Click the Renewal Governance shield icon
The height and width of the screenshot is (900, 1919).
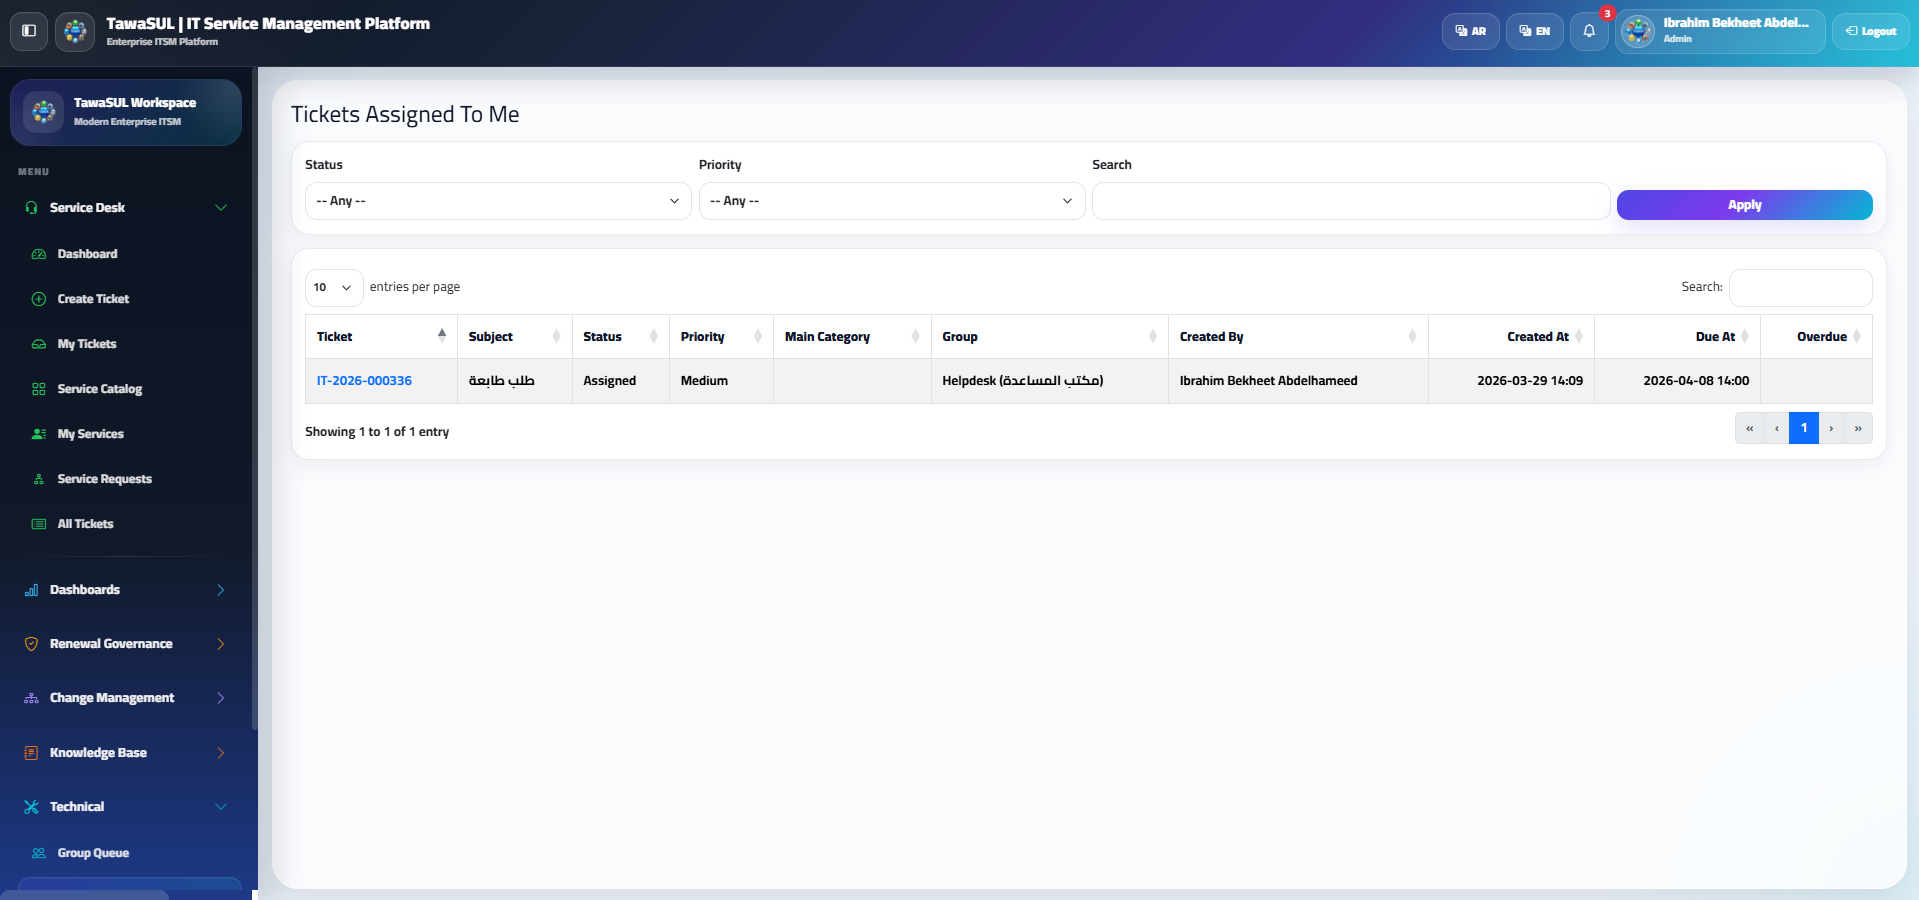click(31, 644)
